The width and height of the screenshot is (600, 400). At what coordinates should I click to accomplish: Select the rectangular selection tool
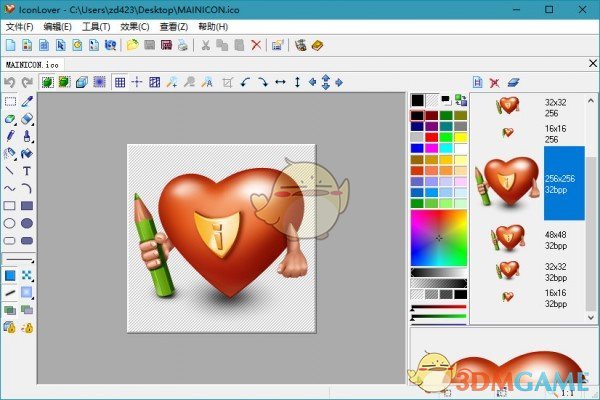pos(10,101)
